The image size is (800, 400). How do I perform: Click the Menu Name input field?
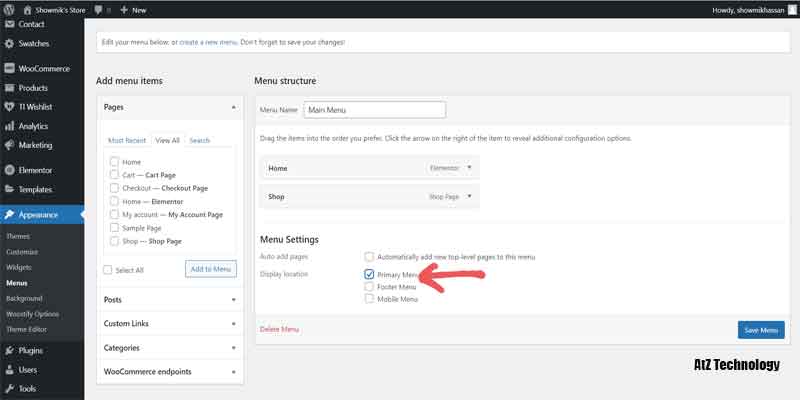tap(374, 110)
